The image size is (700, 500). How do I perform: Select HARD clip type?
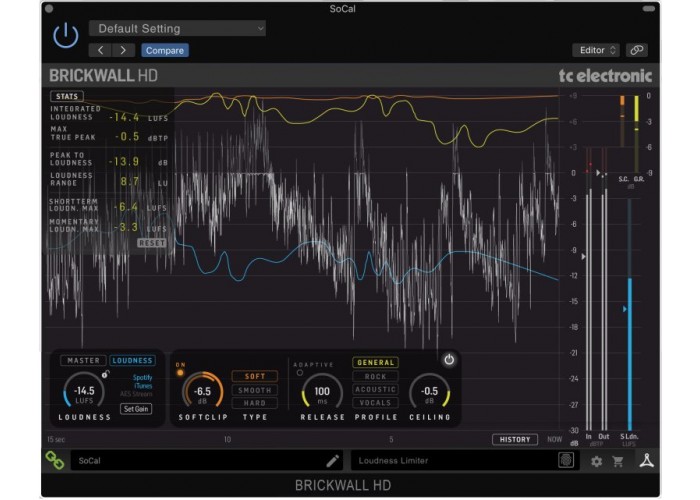[255, 403]
